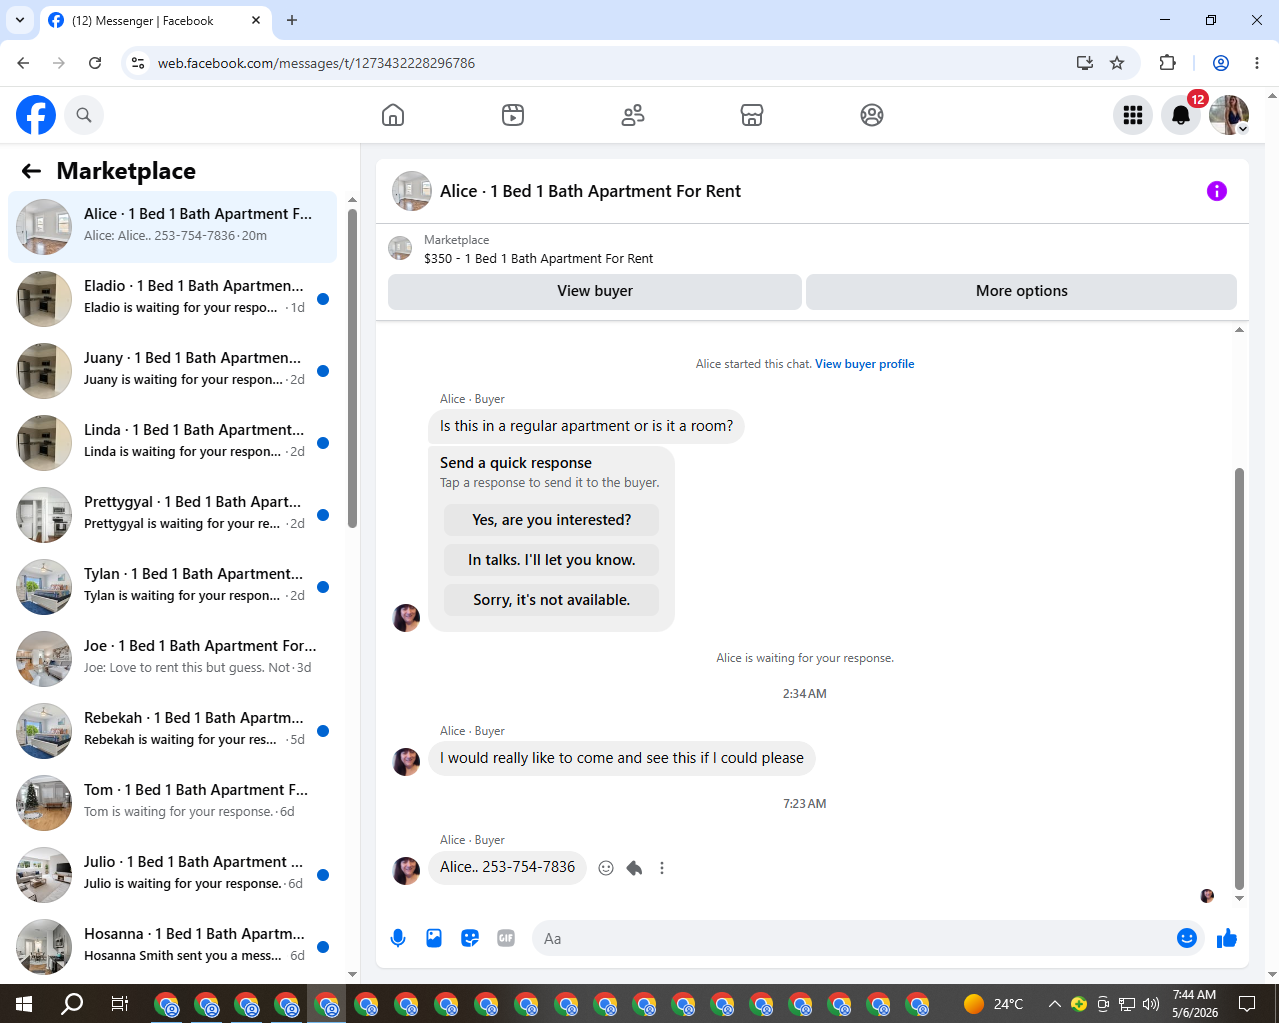
Task: Bookmark this tab with the star icon
Action: click(1117, 63)
